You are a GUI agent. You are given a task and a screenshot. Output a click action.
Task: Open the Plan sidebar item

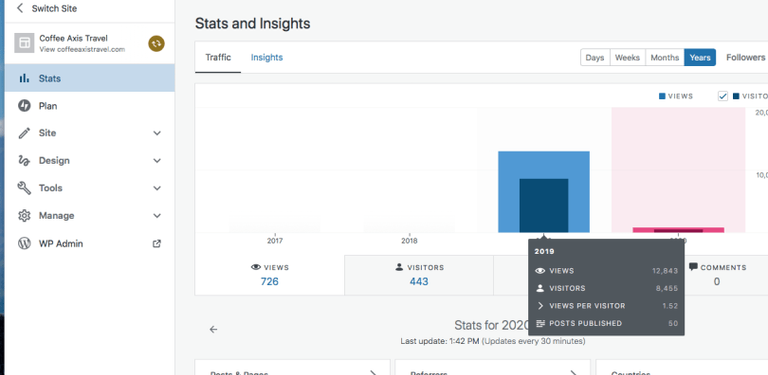[90, 106]
